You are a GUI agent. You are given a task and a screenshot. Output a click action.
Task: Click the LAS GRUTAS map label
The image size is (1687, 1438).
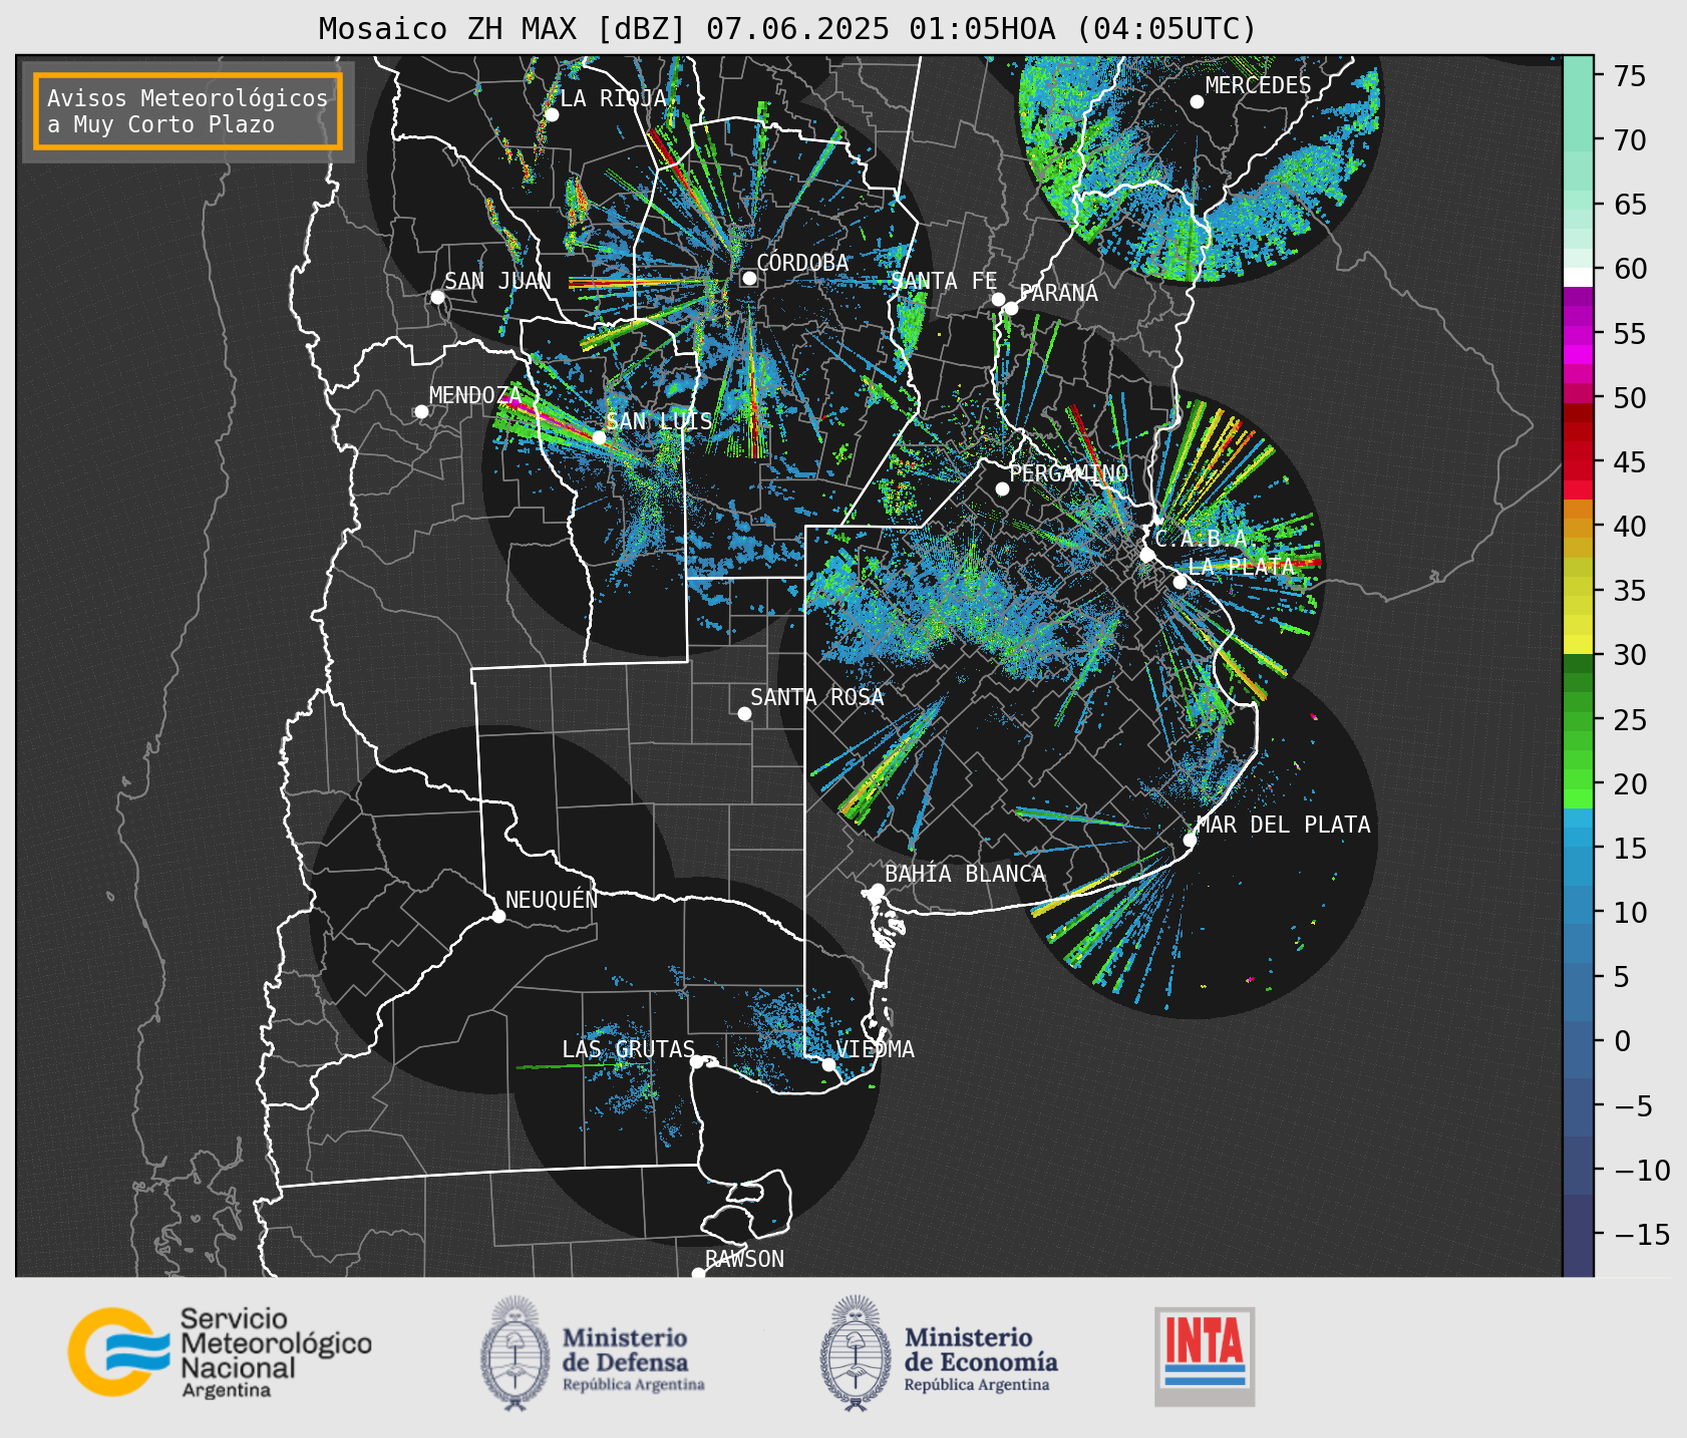tap(628, 1049)
